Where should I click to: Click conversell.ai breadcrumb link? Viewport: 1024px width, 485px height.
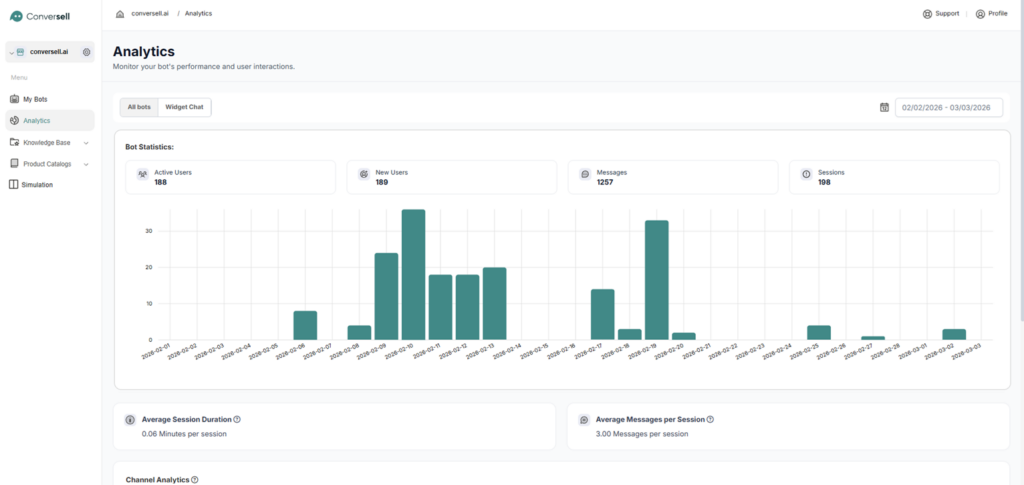150,14
